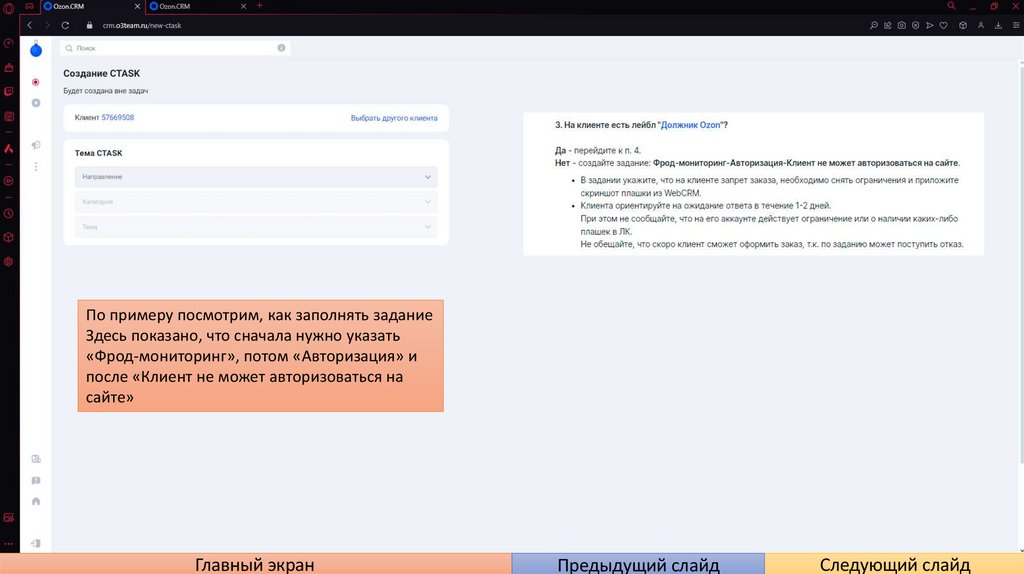1024x574 pixels.
Task: Click Выбрать другого клиента link
Action: click(x=394, y=118)
